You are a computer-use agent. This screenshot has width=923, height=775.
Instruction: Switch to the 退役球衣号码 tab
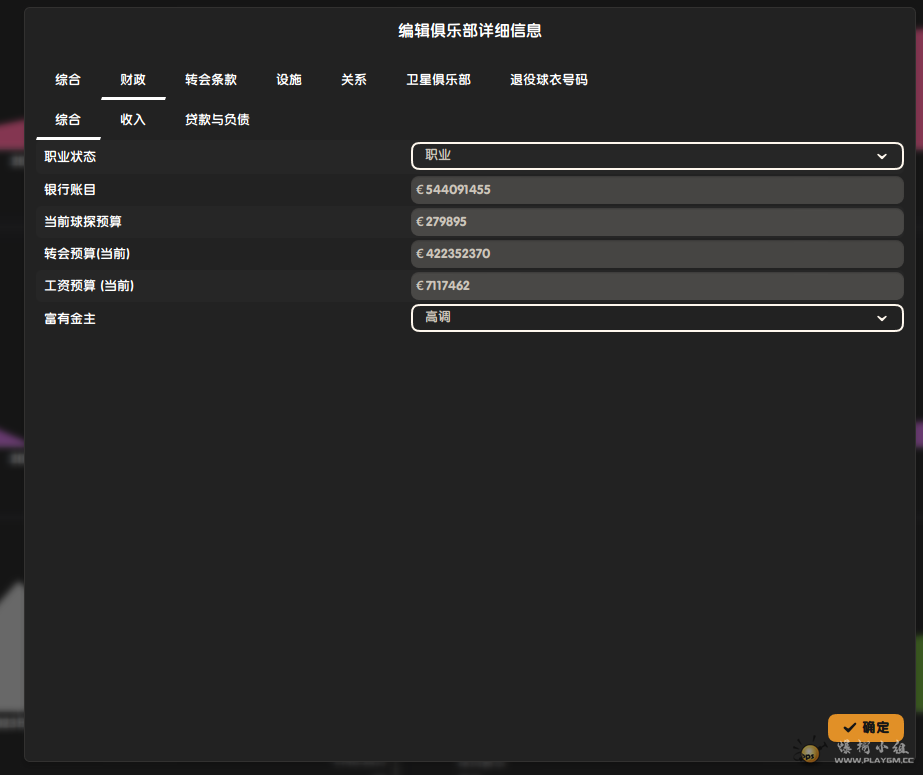coord(549,80)
